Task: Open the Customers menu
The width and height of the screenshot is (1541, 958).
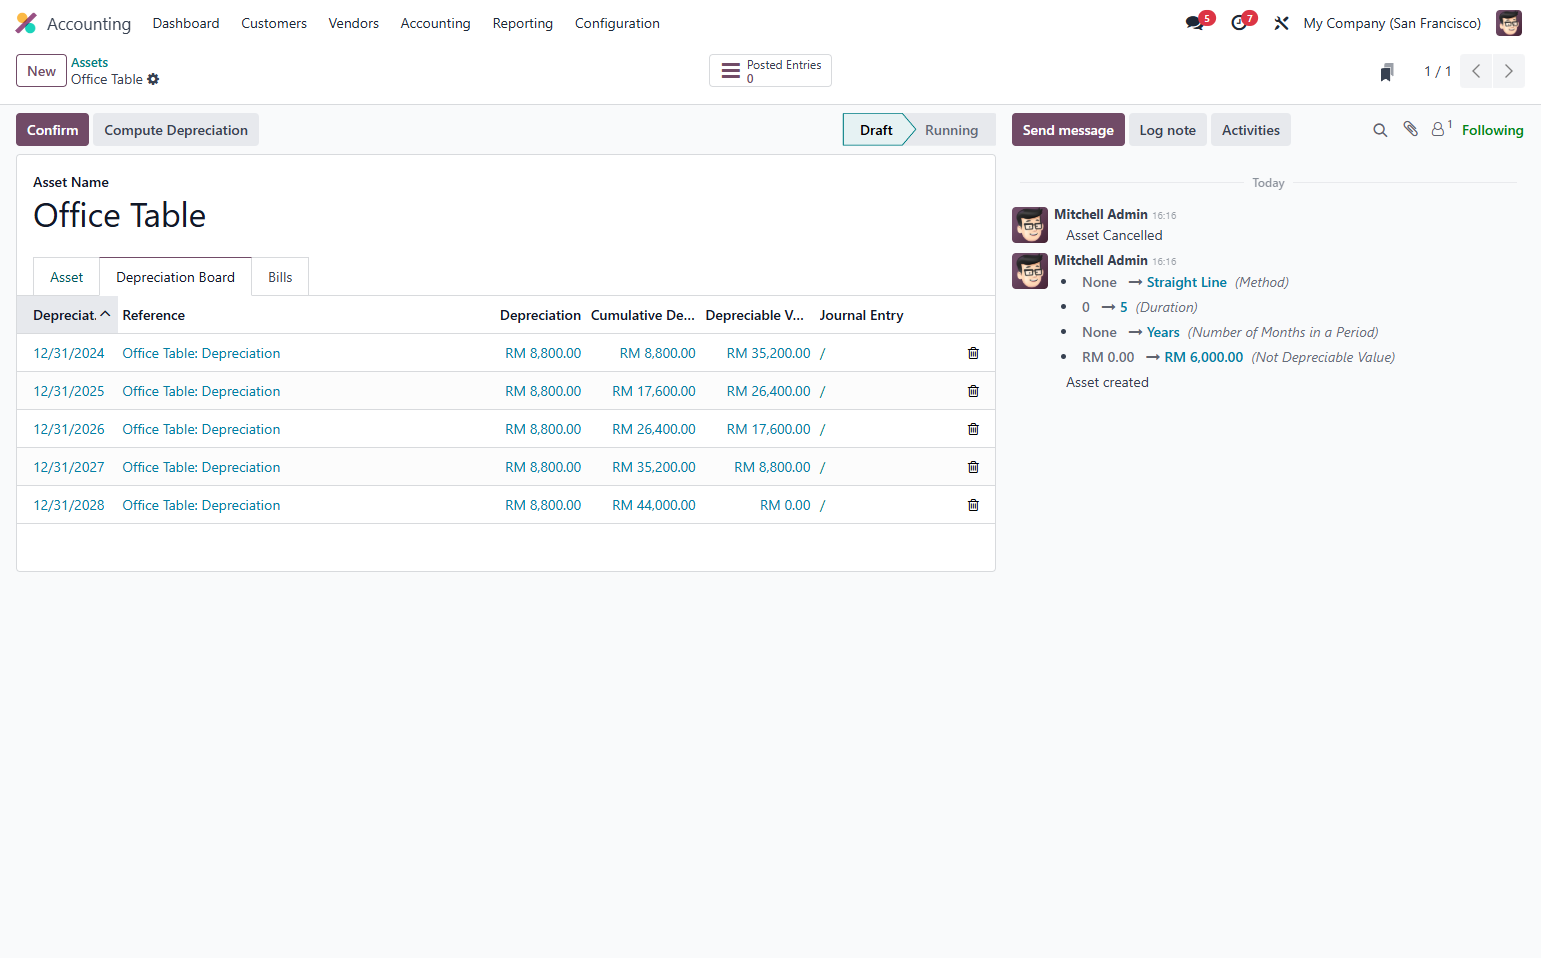Action: (x=274, y=23)
